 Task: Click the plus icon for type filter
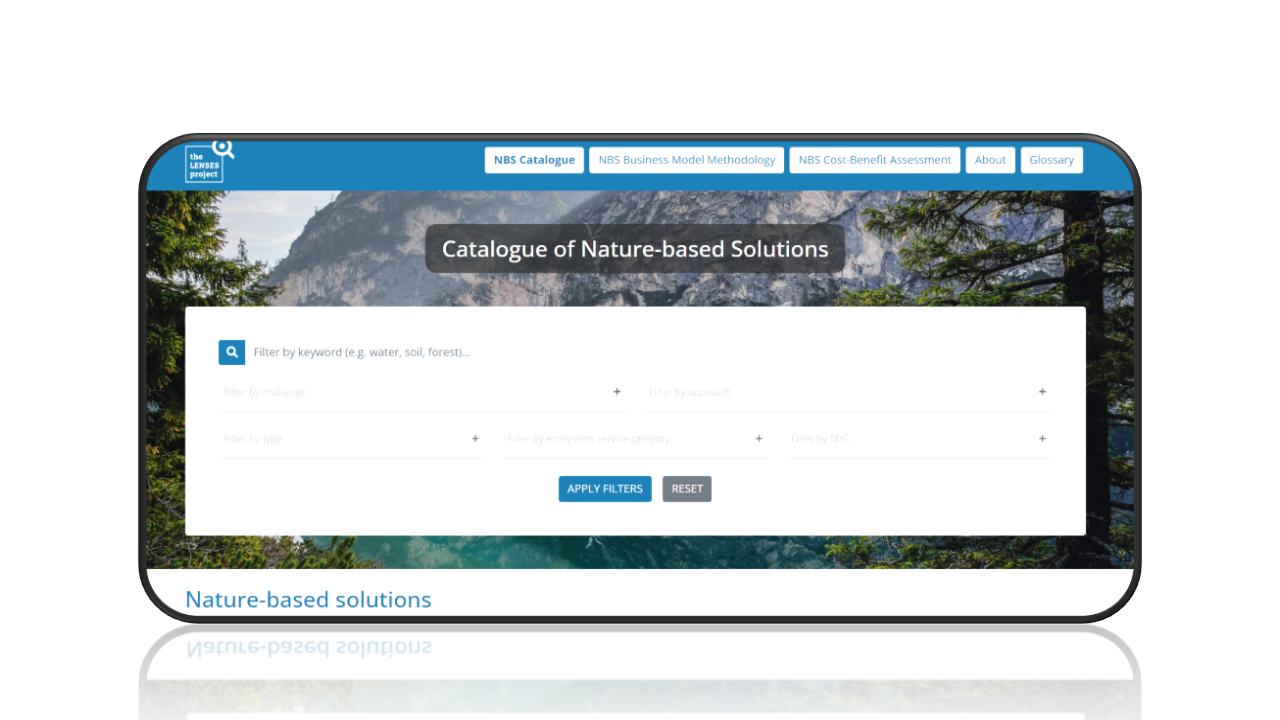[x=475, y=439]
